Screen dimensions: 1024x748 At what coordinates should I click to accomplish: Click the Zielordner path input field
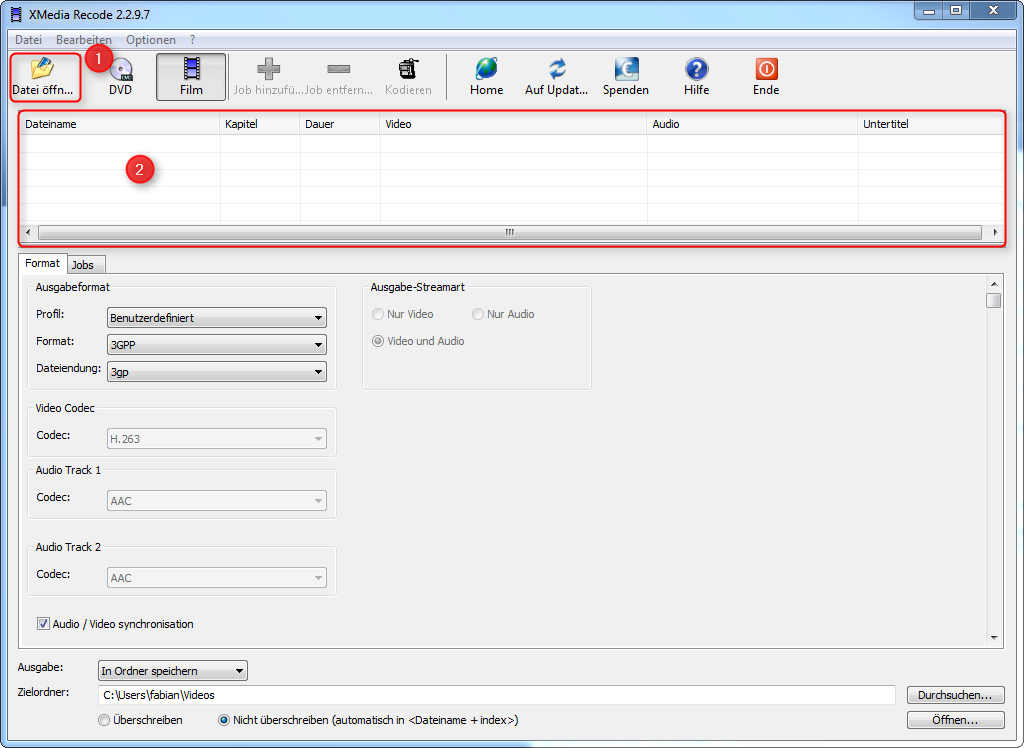point(496,695)
